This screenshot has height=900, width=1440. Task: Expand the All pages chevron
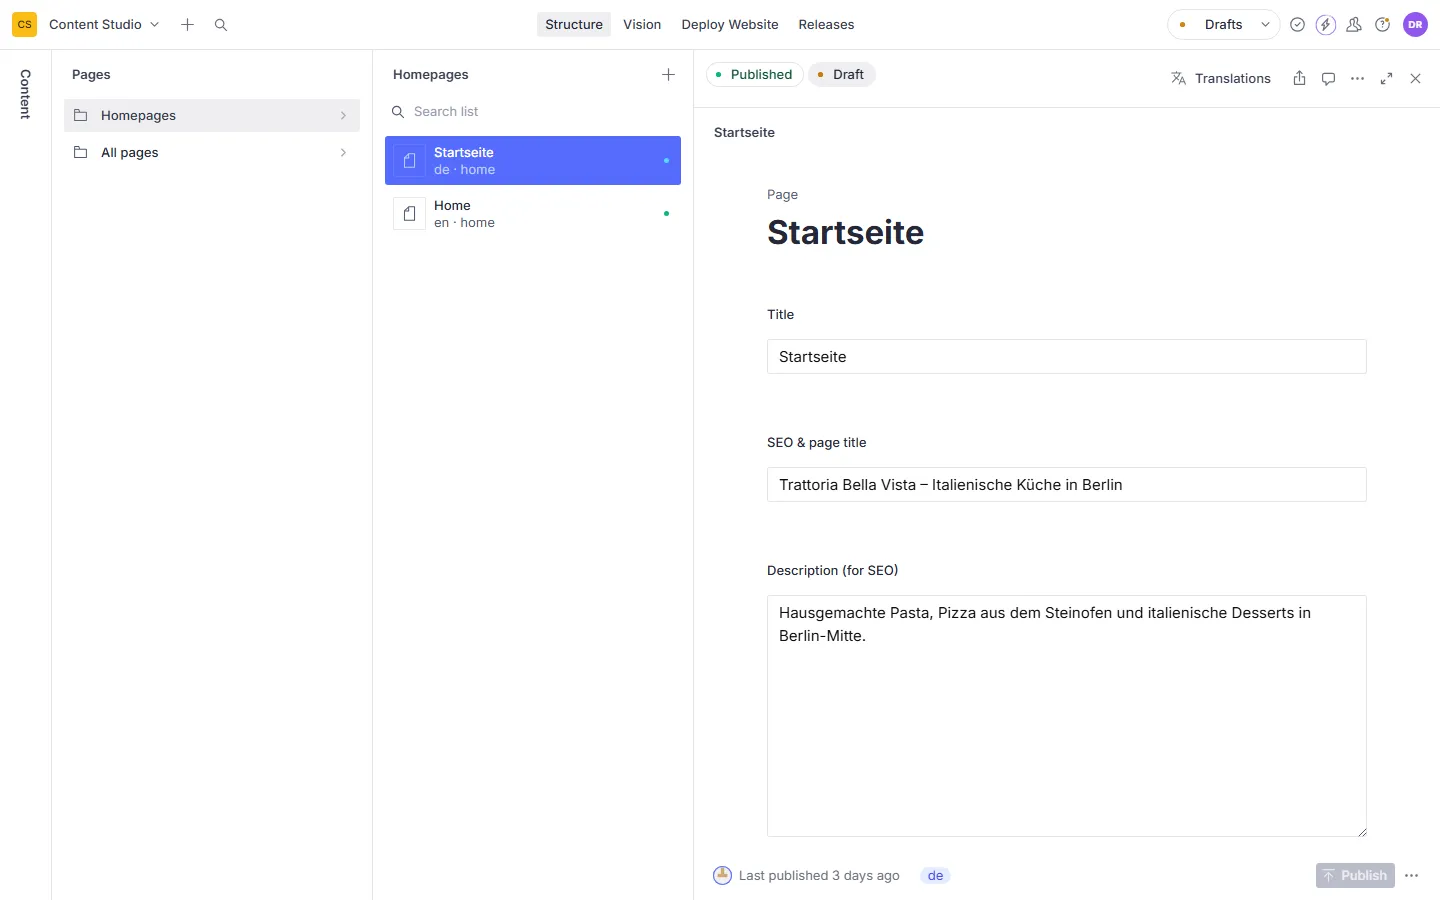click(343, 152)
